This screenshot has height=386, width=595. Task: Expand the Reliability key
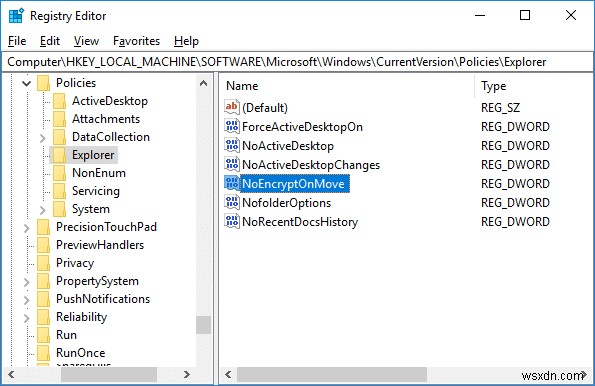pos(27,318)
